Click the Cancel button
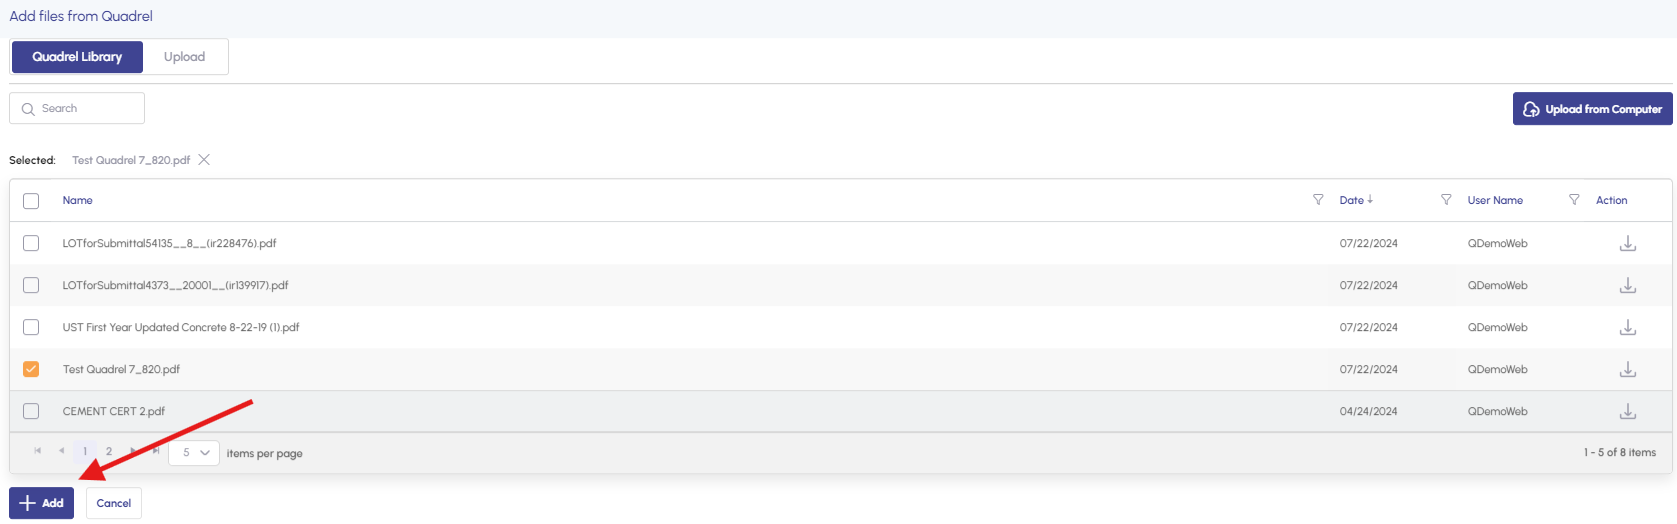 pos(114,503)
